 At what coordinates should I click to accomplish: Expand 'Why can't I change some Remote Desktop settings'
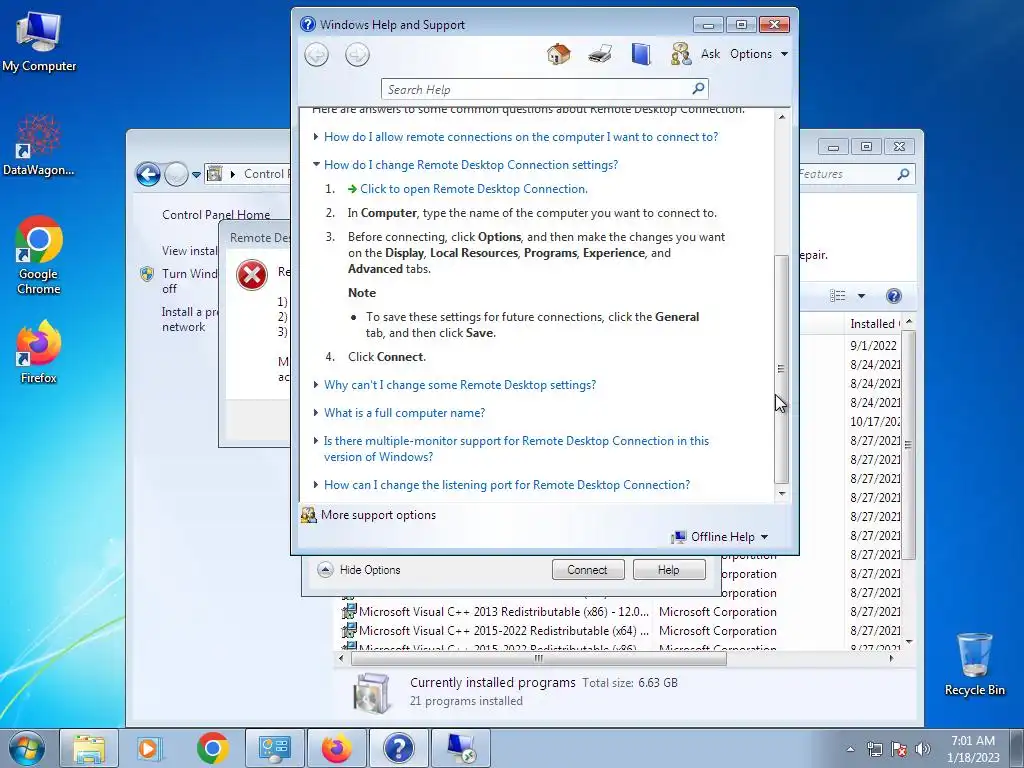460,385
